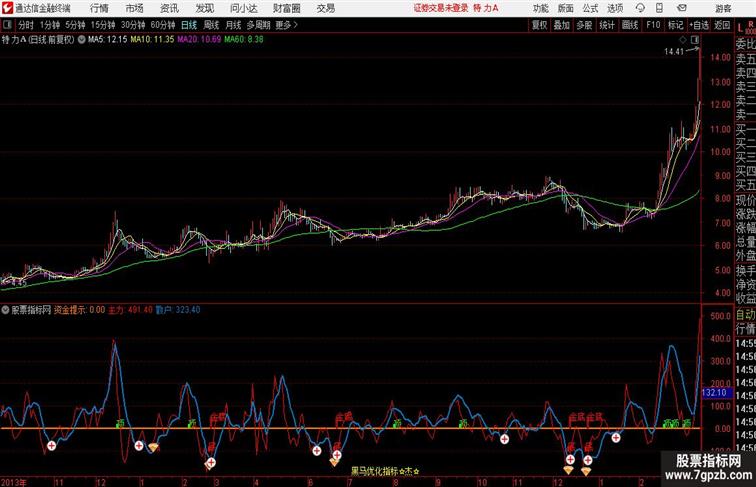Open the gear icon beside 股票指标网 indicator
The image size is (756, 487).
pos(5,310)
